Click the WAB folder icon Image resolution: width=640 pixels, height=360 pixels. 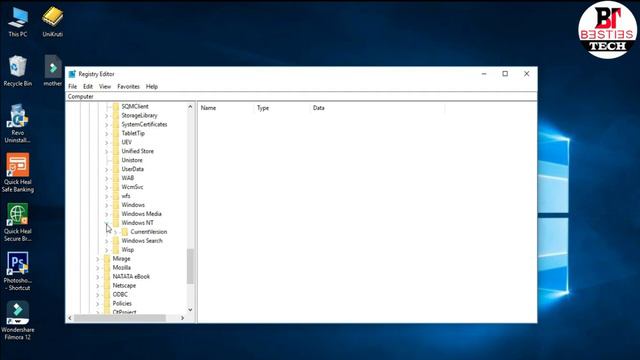coord(116,178)
